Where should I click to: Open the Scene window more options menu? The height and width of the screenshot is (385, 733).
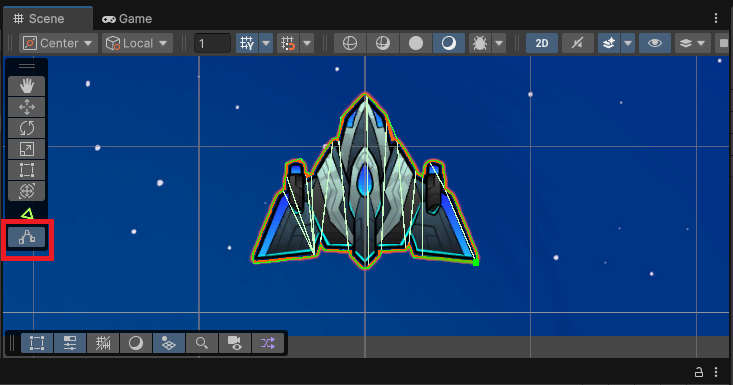pos(716,18)
